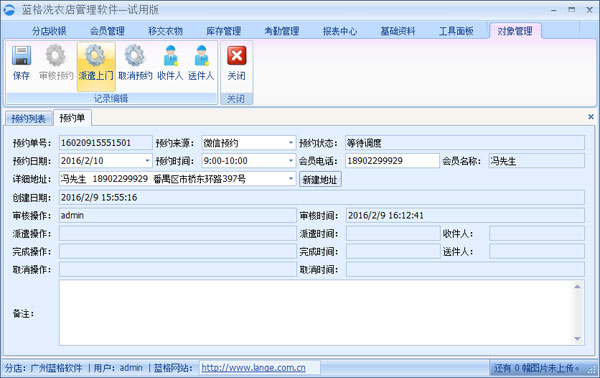The height and width of the screenshot is (378, 600).
Task: Click the 保存 save disk icon
Action: coord(21,56)
